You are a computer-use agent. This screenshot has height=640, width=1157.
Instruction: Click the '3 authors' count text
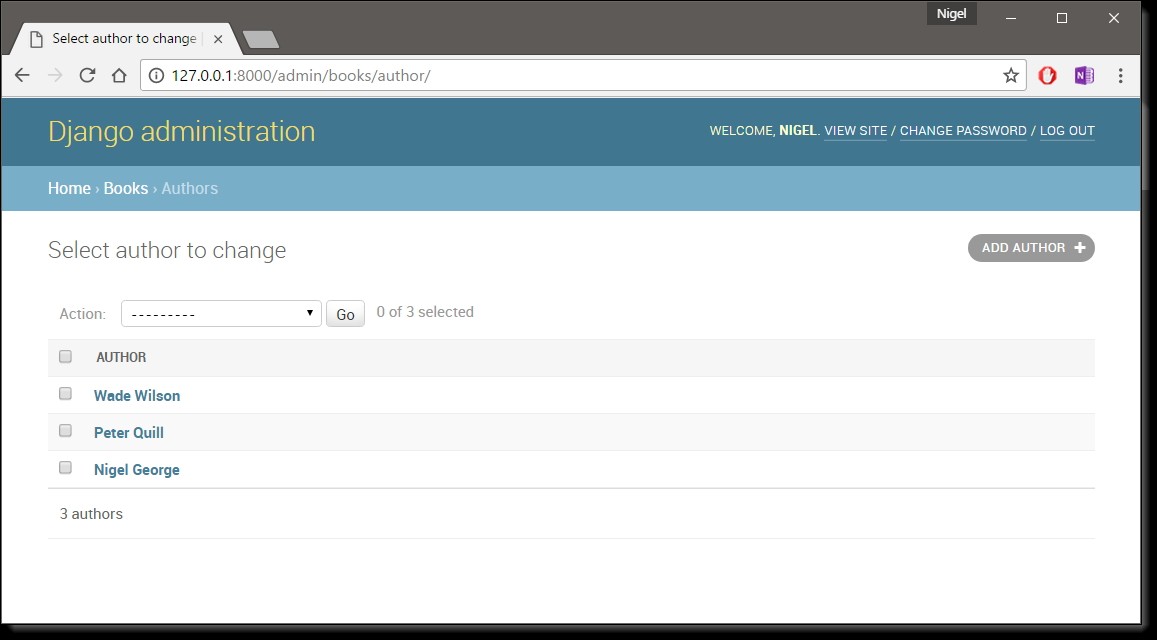pos(91,514)
